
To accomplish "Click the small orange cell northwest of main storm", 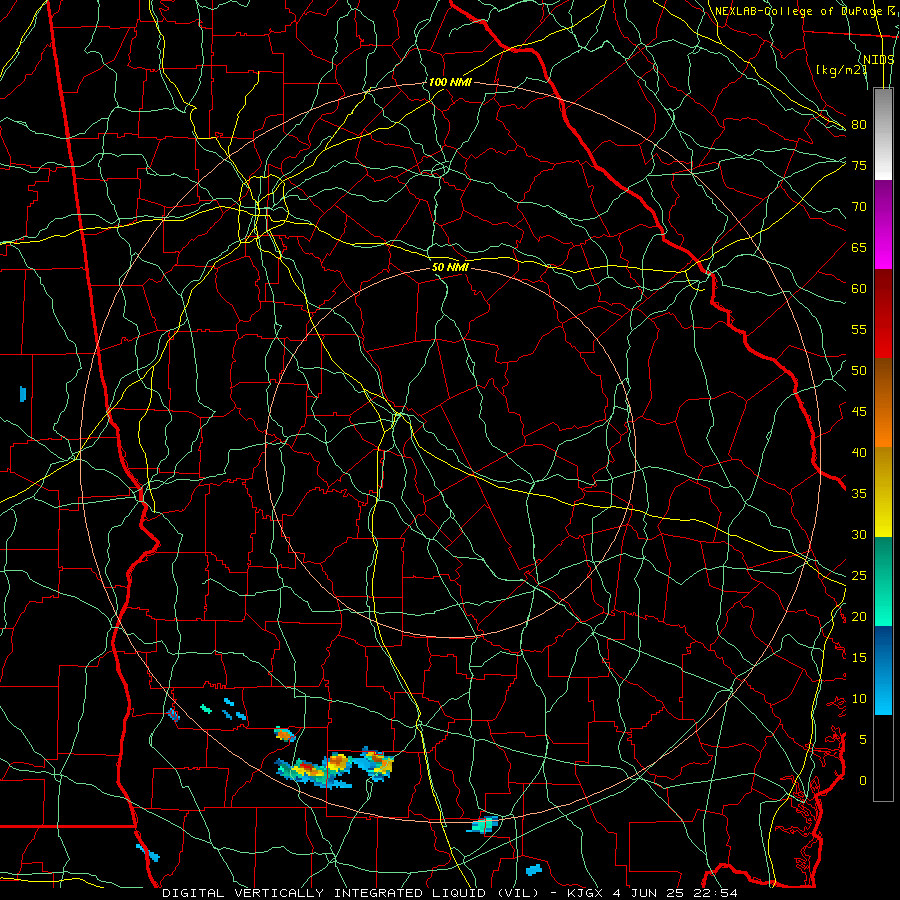I will point(285,734).
